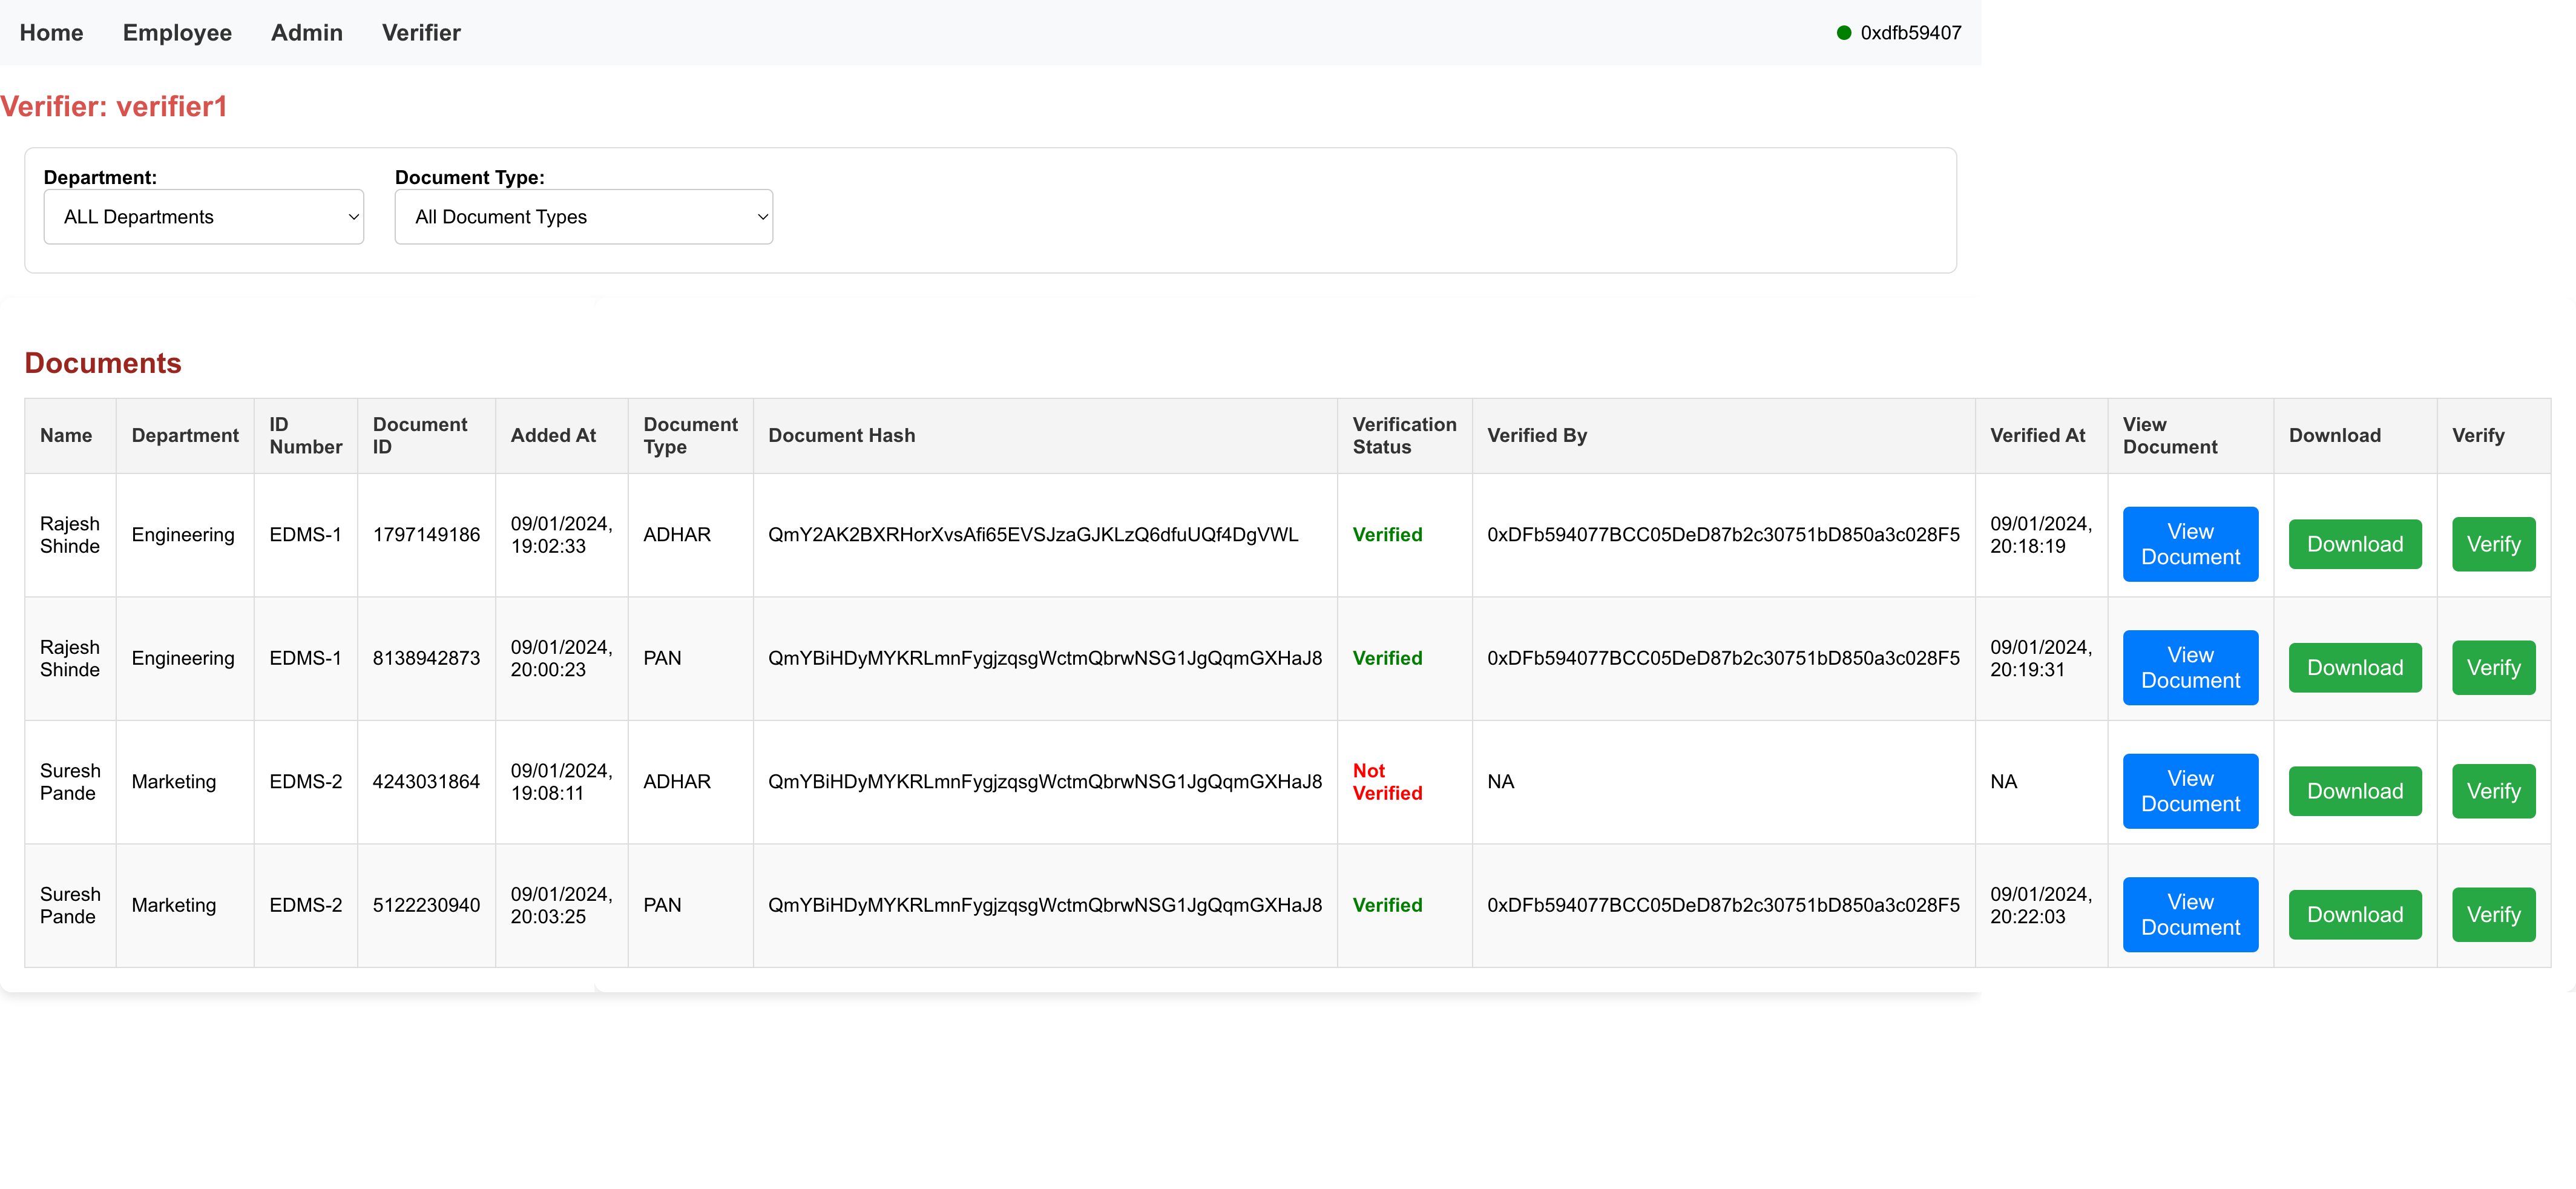Click the Verification Status column header
2576x1189 pixels.
[x=1403, y=436]
